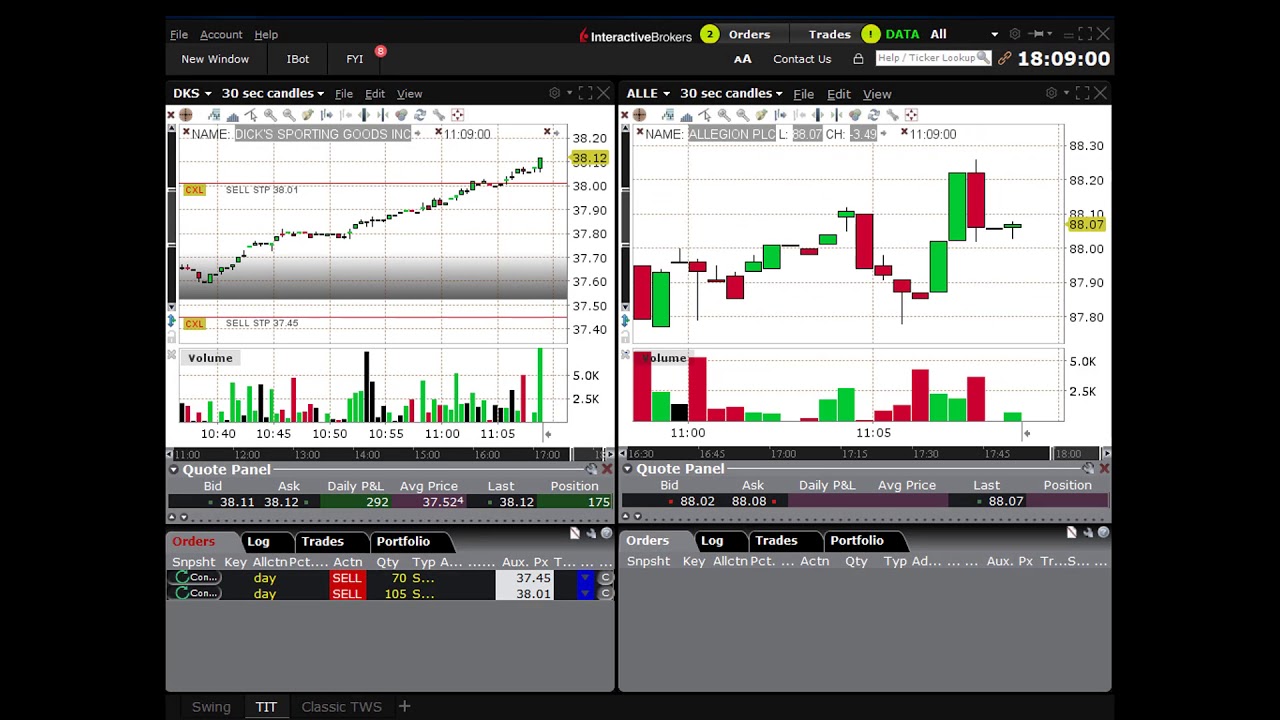Click the AA font size icon
This screenshot has width=1280, height=720.
[742, 59]
